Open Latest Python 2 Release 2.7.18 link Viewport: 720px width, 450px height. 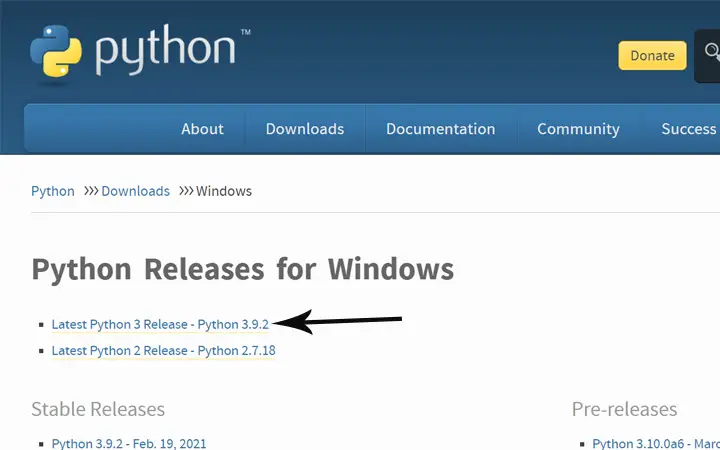[x=163, y=351]
